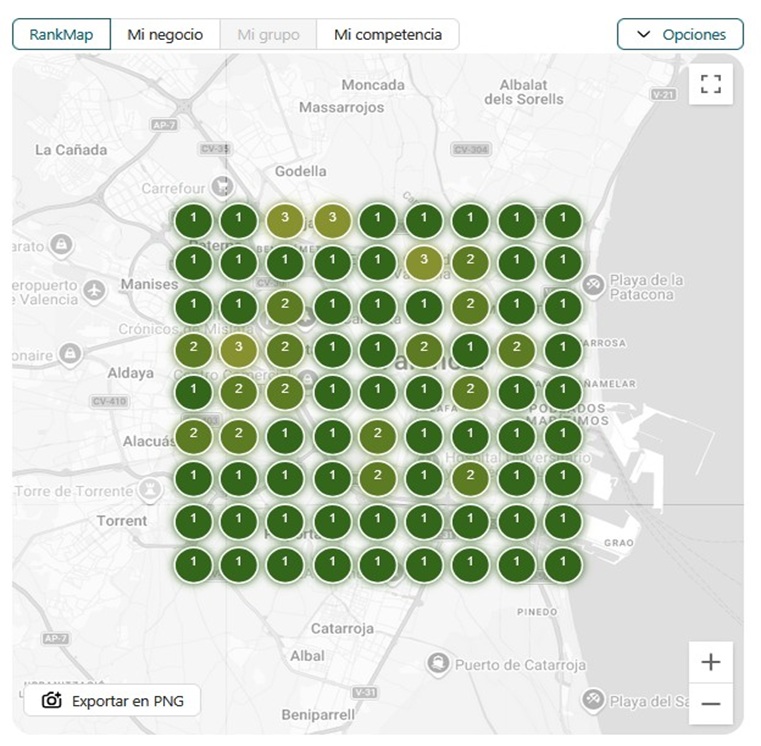This screenshot has width=761, height=746.
Task: Click the Aldaya map label
Action: pyautogui.click(x=131, y=373)
